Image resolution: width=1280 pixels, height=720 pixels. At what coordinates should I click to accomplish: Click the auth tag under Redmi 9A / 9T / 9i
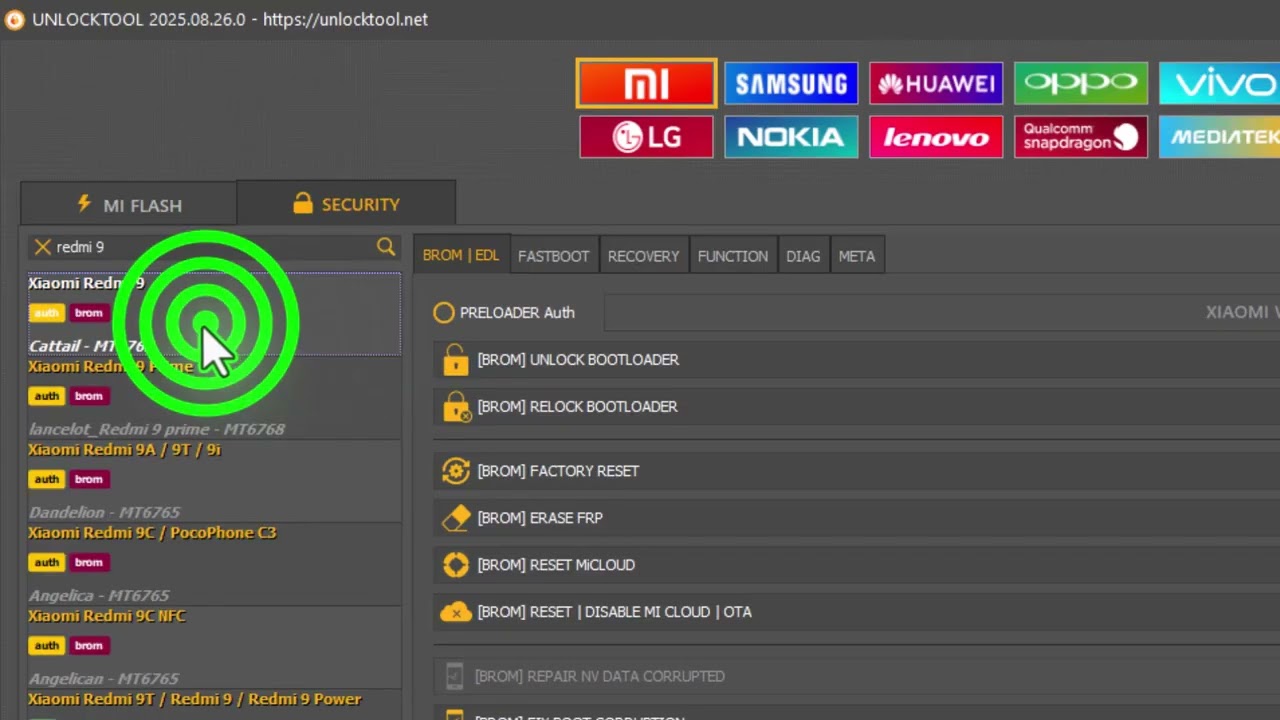tap(46, 479)
